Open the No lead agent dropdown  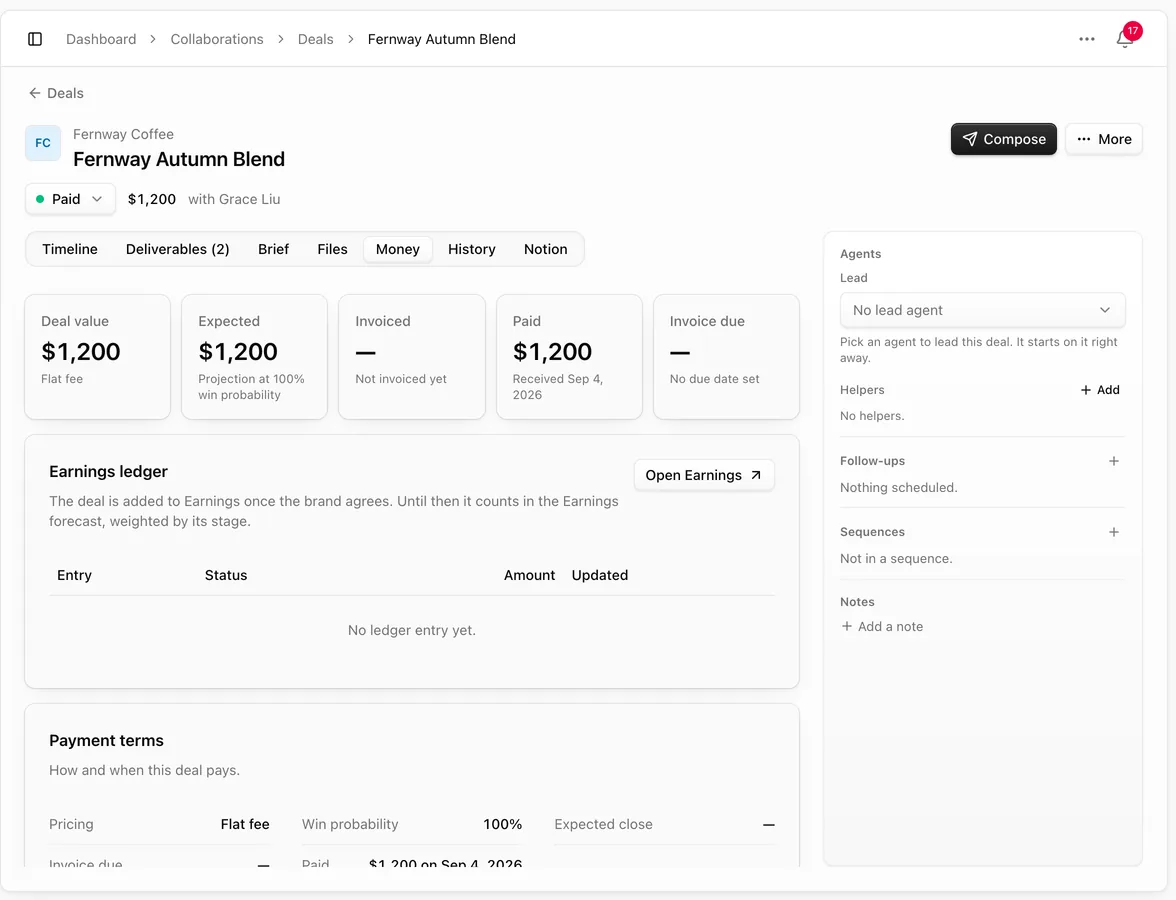point(982,310)
